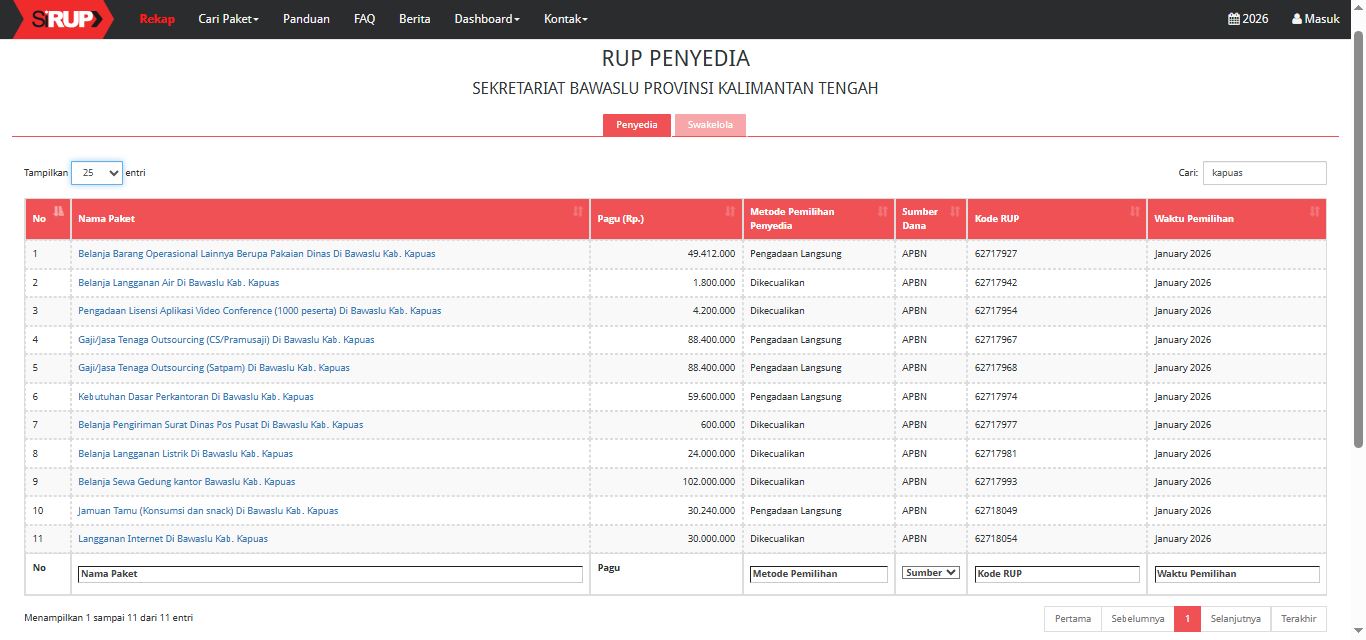Viewport: 1366px width, 640px height.
Task: Sort by Nama Paket column arrows
Action: click(x=578, y=211)
